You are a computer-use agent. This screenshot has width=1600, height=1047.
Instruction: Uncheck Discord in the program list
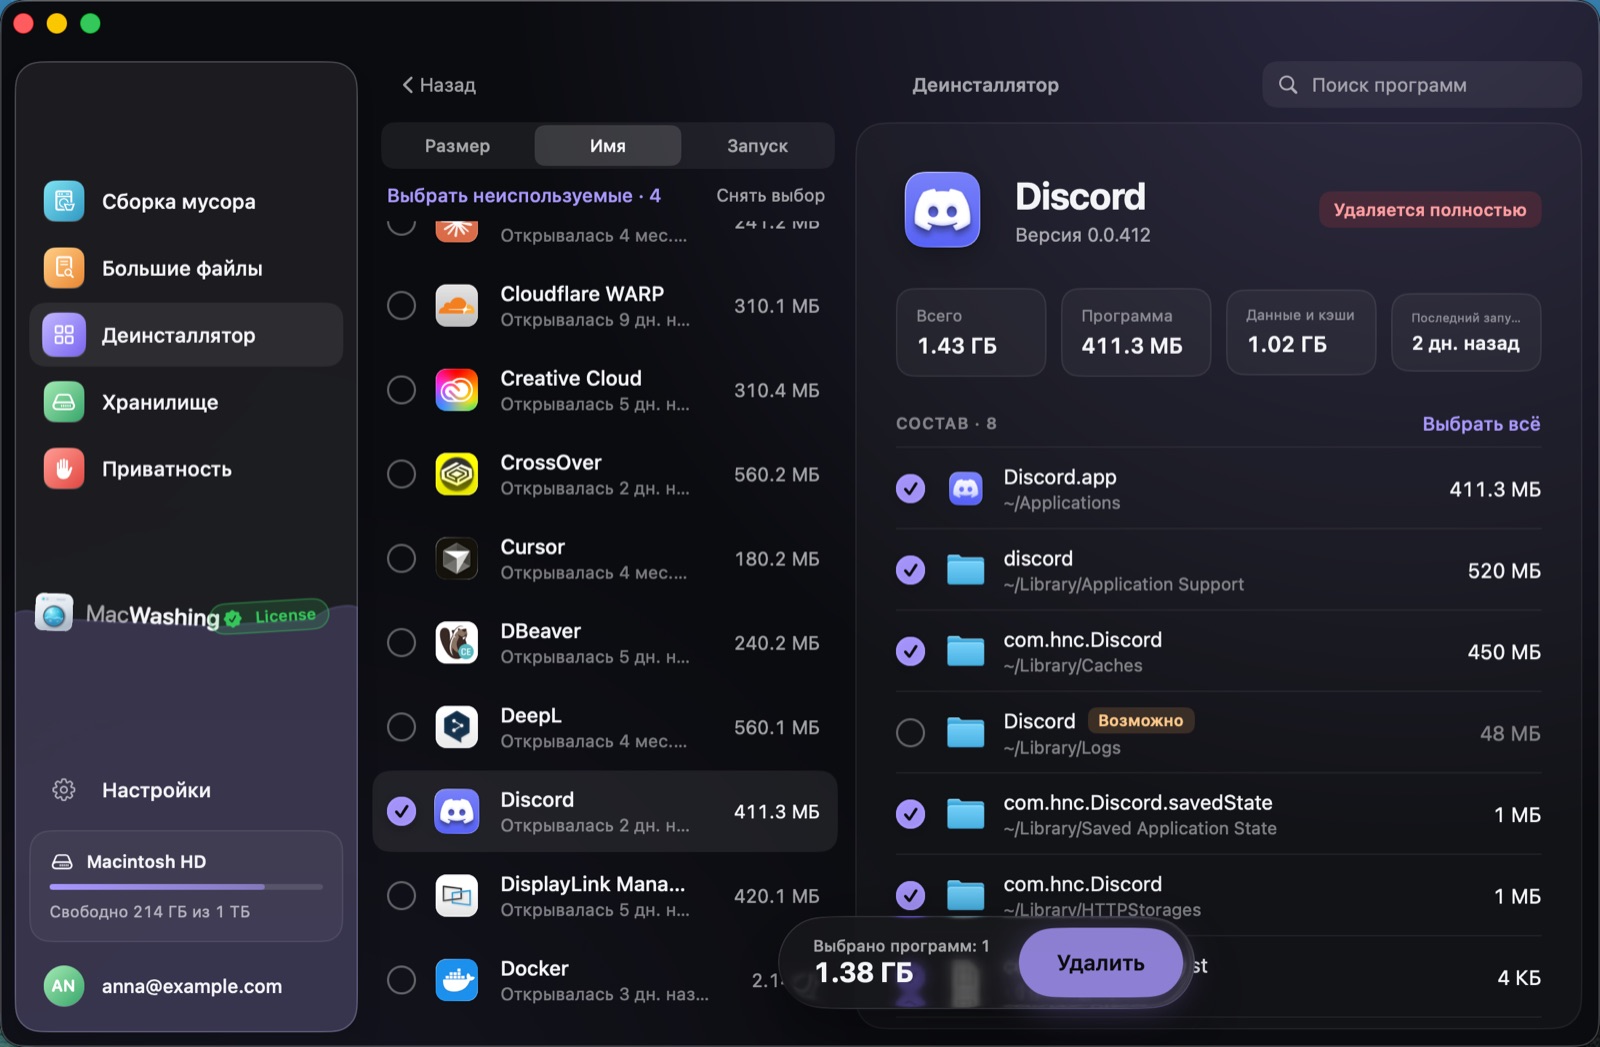[401, 811]
